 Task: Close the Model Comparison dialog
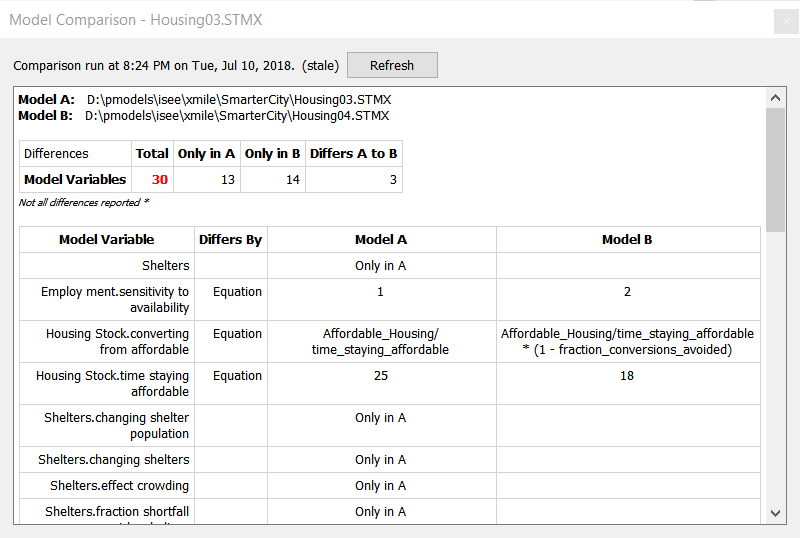[x=786, y=21]
